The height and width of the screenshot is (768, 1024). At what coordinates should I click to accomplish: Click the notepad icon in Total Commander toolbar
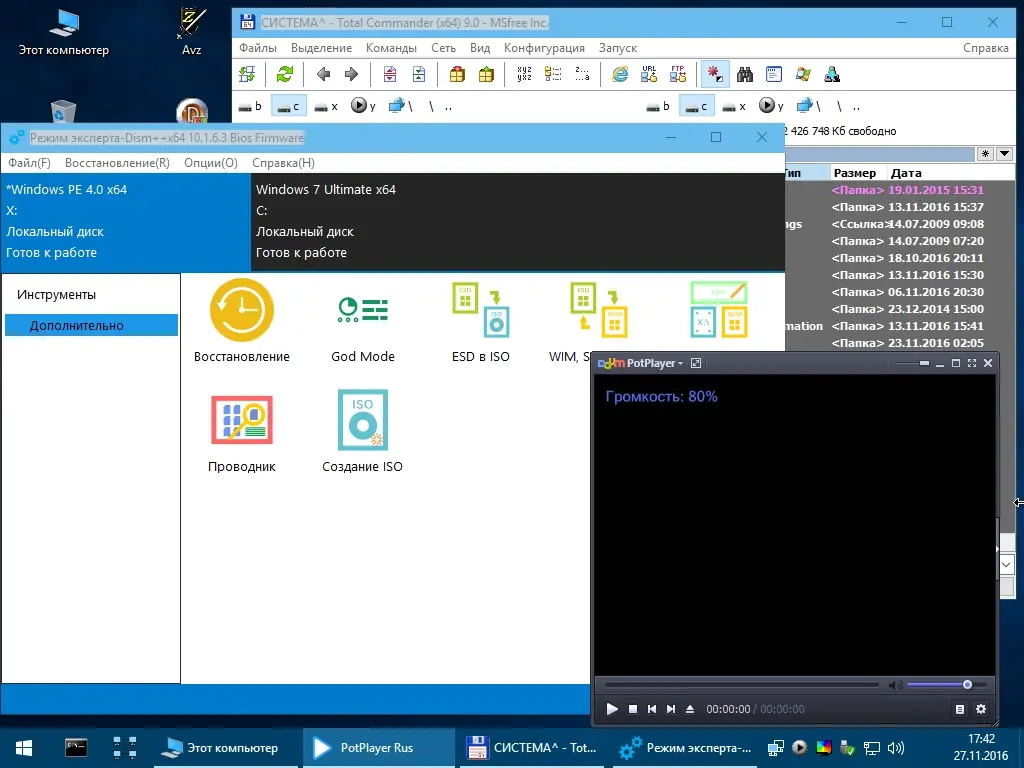point(774,74)
